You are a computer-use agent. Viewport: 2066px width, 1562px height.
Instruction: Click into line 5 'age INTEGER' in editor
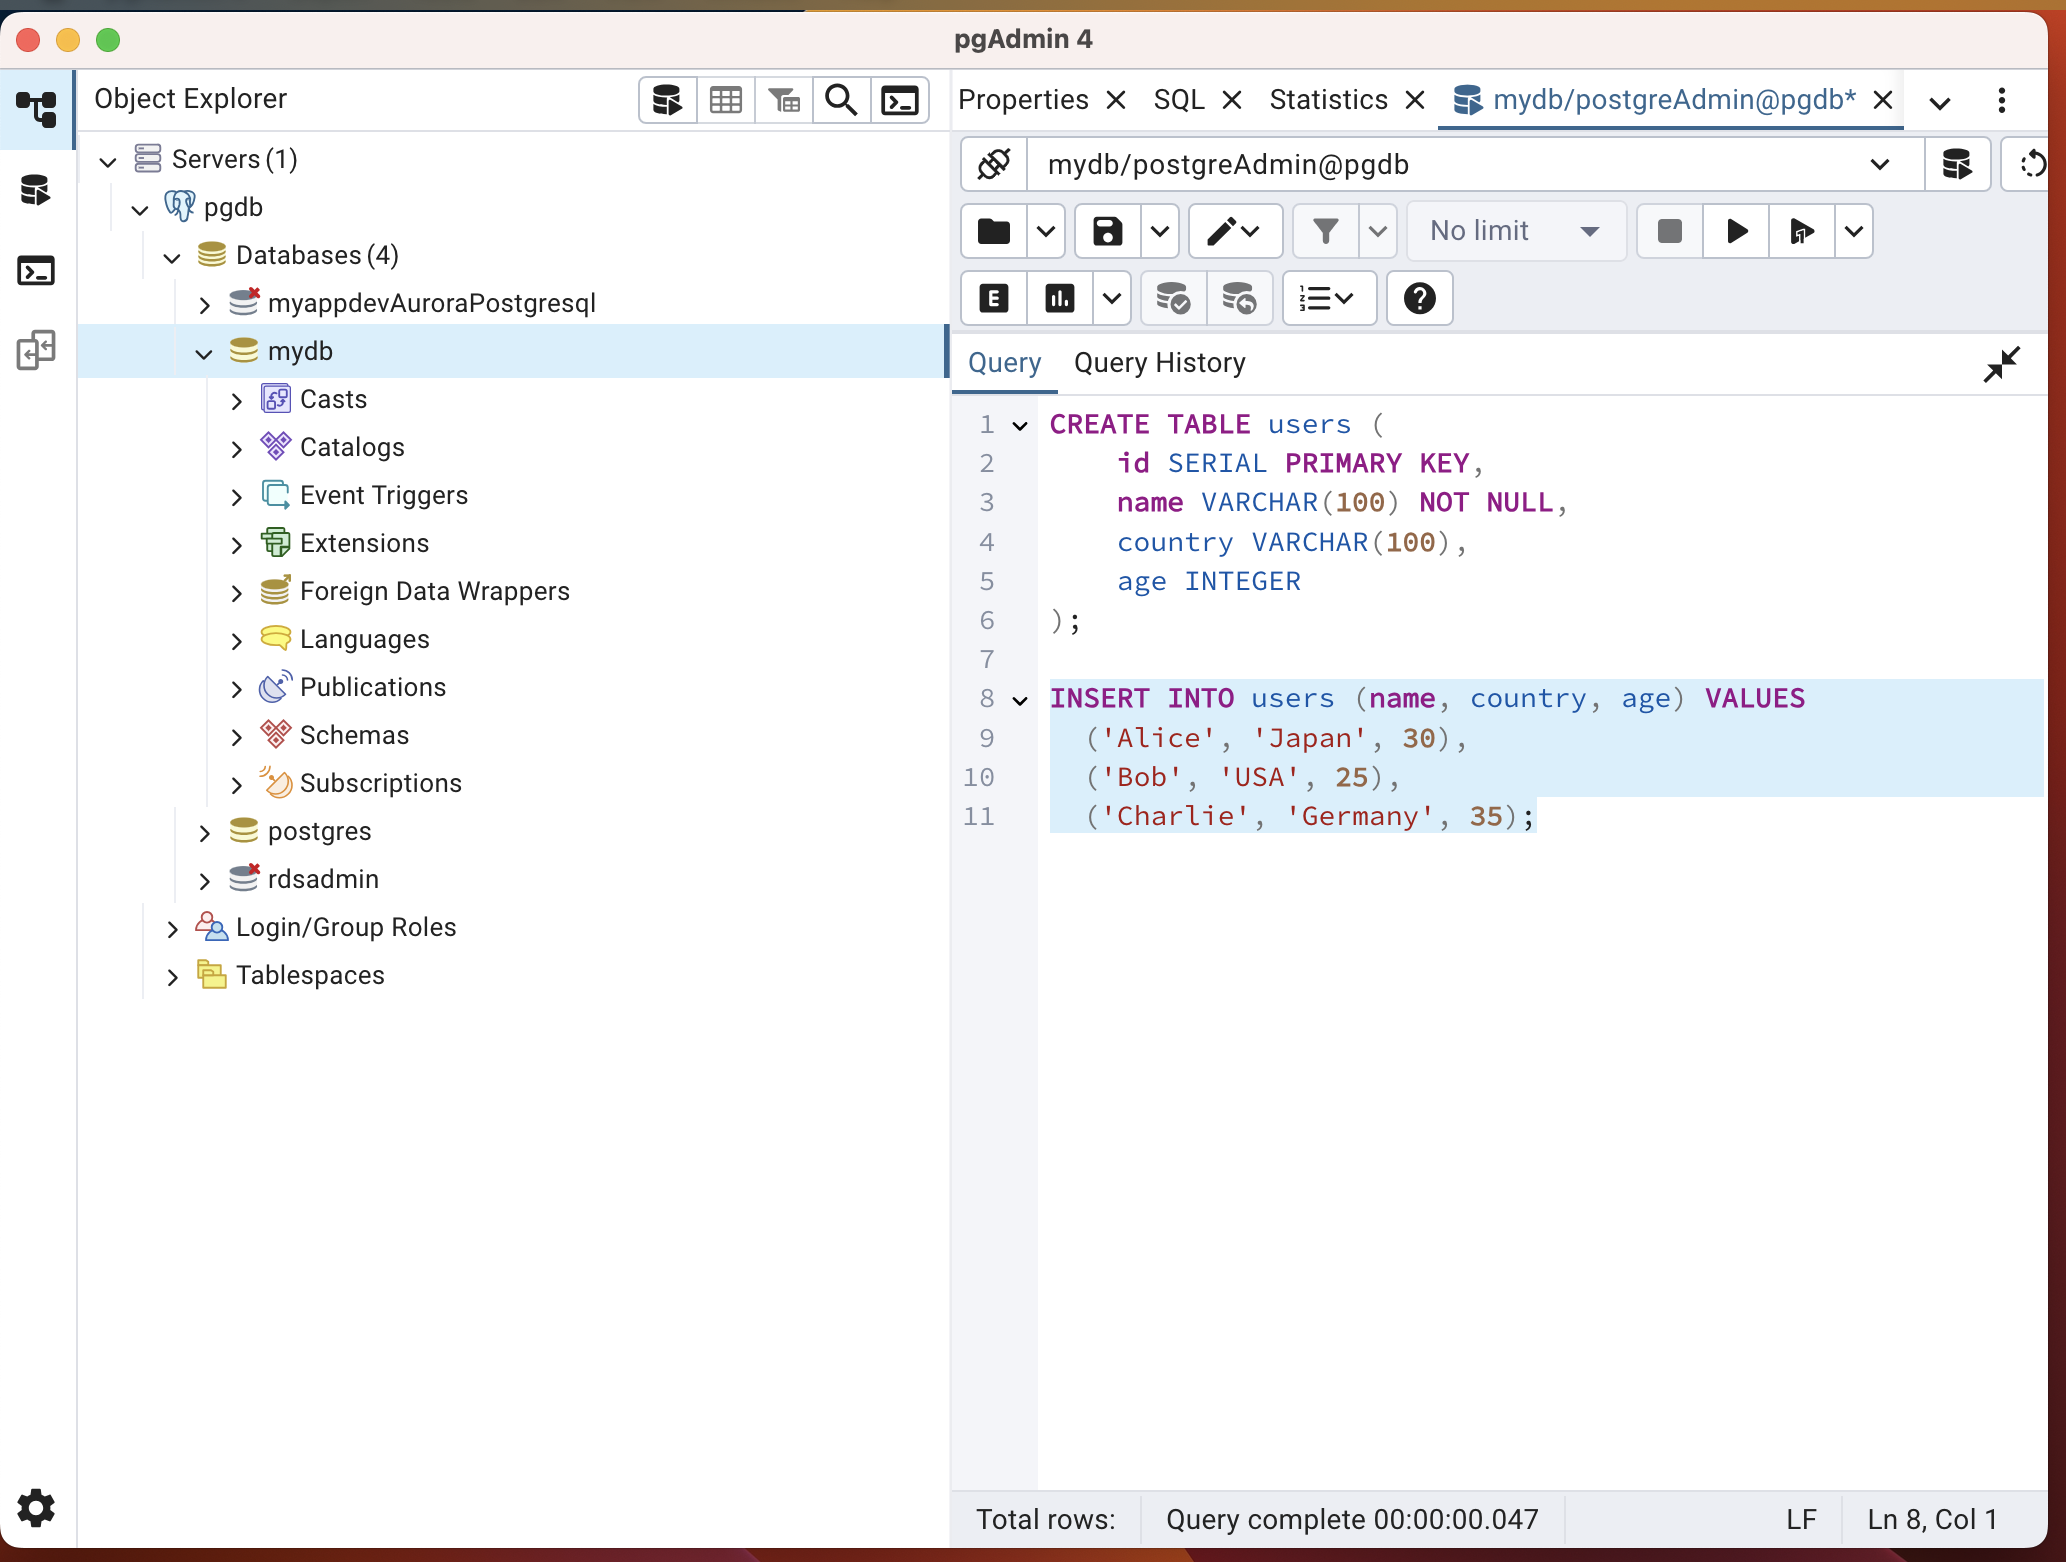tap(1208, 582)
